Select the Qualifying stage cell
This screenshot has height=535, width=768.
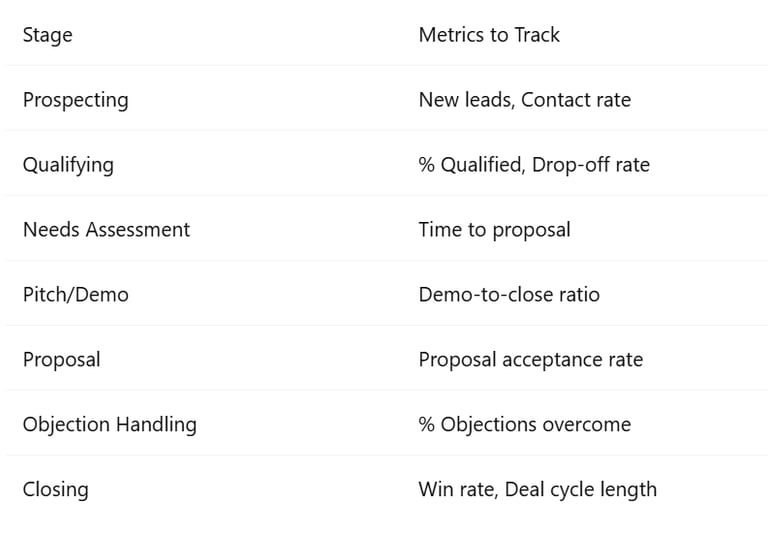[68, 165]
